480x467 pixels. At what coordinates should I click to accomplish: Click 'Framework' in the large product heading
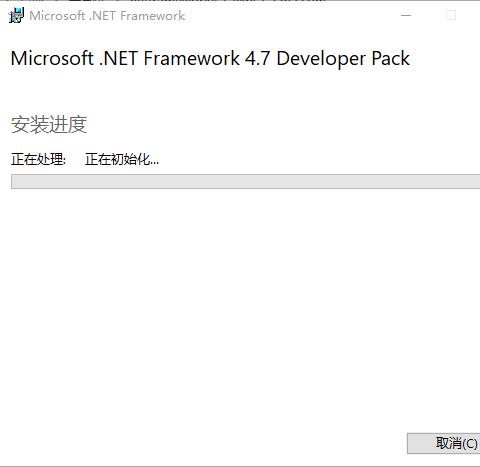[191, 58]
